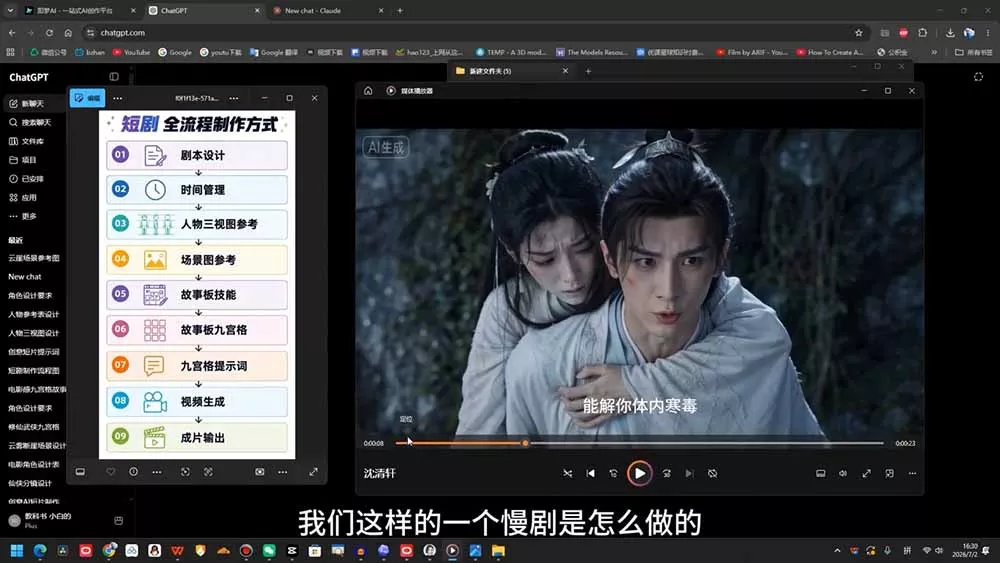
Task: Open the Windows Start menu
Action: pos(17,550)
